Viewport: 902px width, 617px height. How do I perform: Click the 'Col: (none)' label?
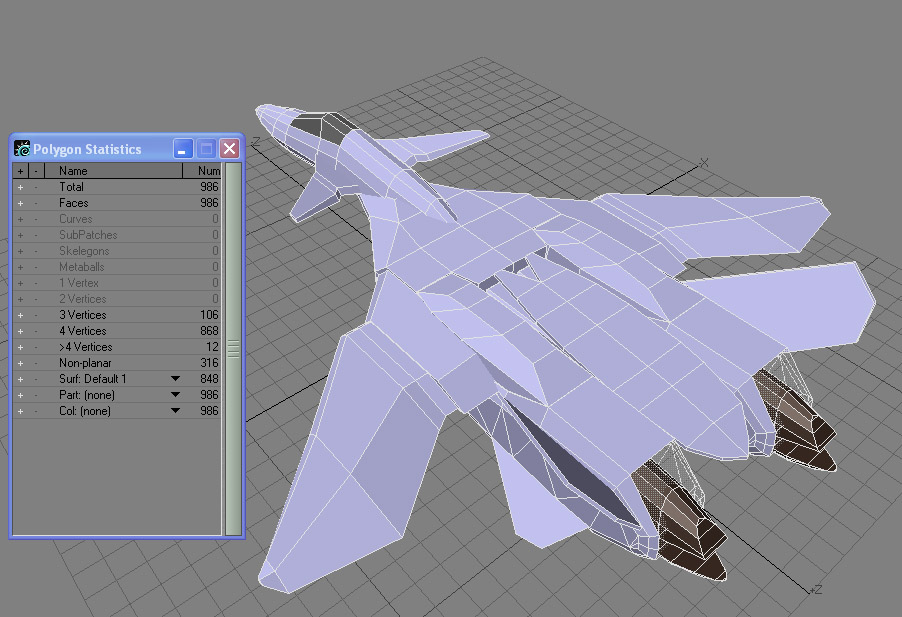(x=85, y=411)
